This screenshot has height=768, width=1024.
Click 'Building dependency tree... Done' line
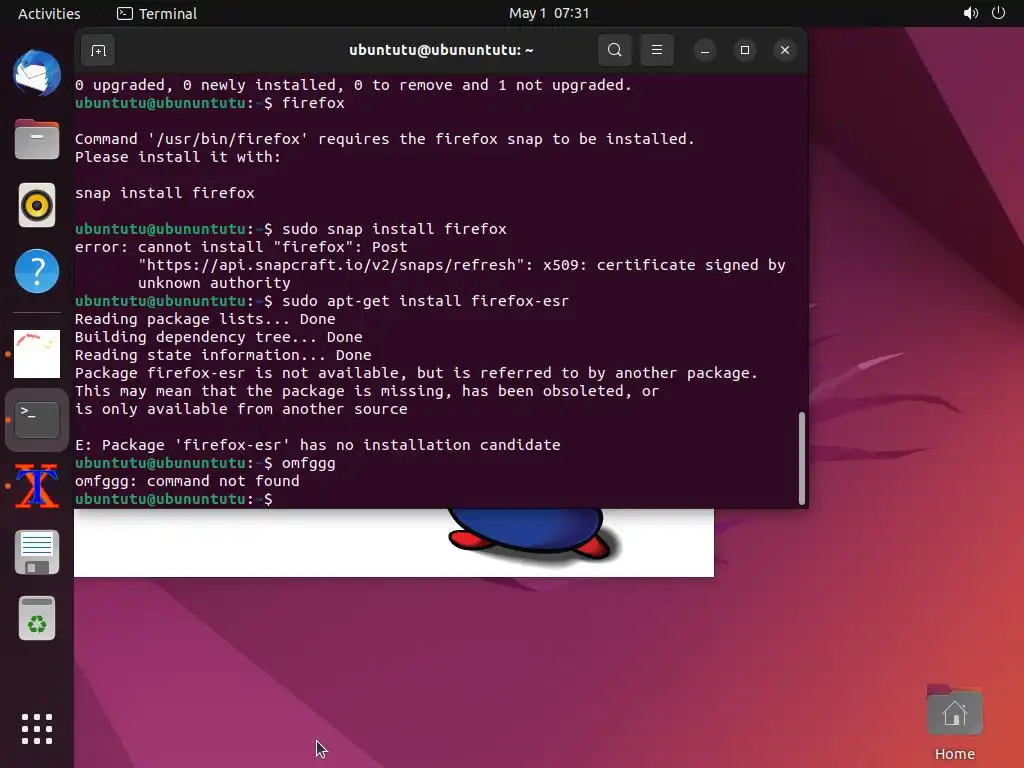[218, 337]
